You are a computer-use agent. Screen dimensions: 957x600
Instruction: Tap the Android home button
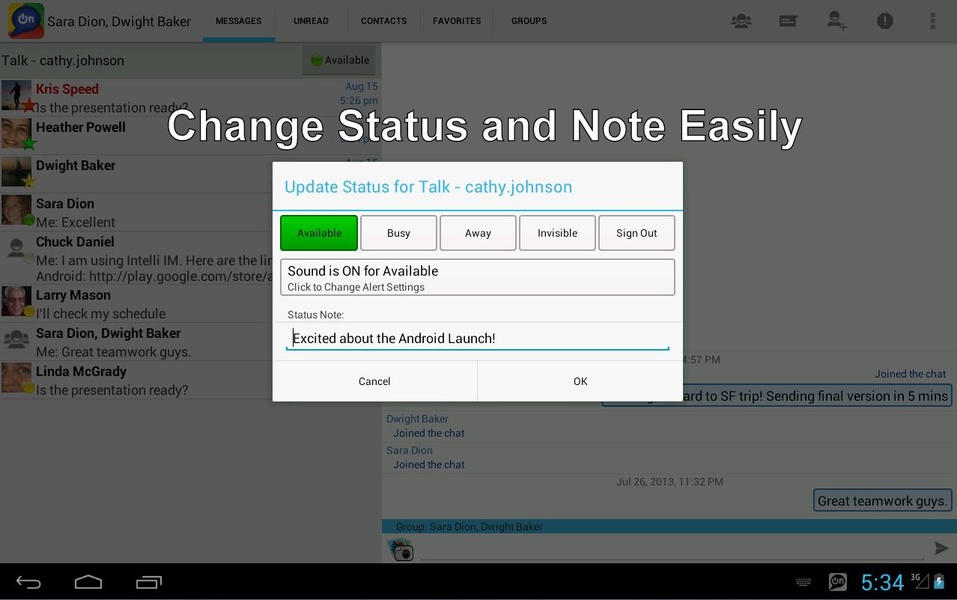(x=88, y=582)
